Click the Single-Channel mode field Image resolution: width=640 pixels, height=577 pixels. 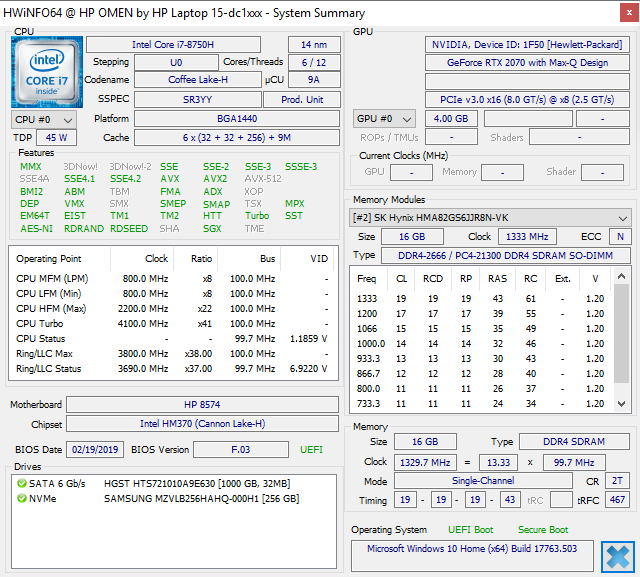(x=483, y=481)
